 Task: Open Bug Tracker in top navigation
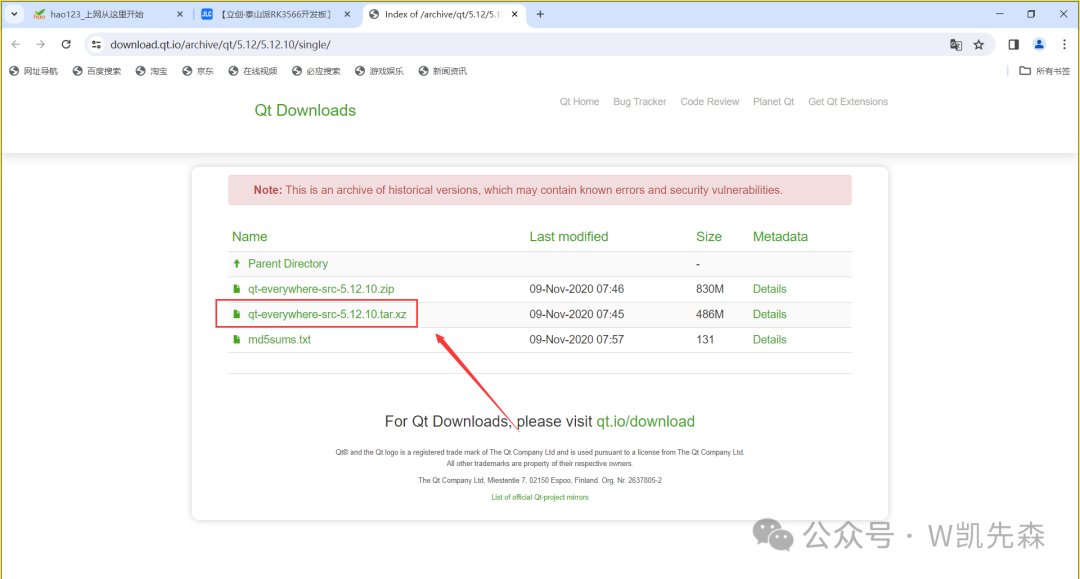[639, 102]
